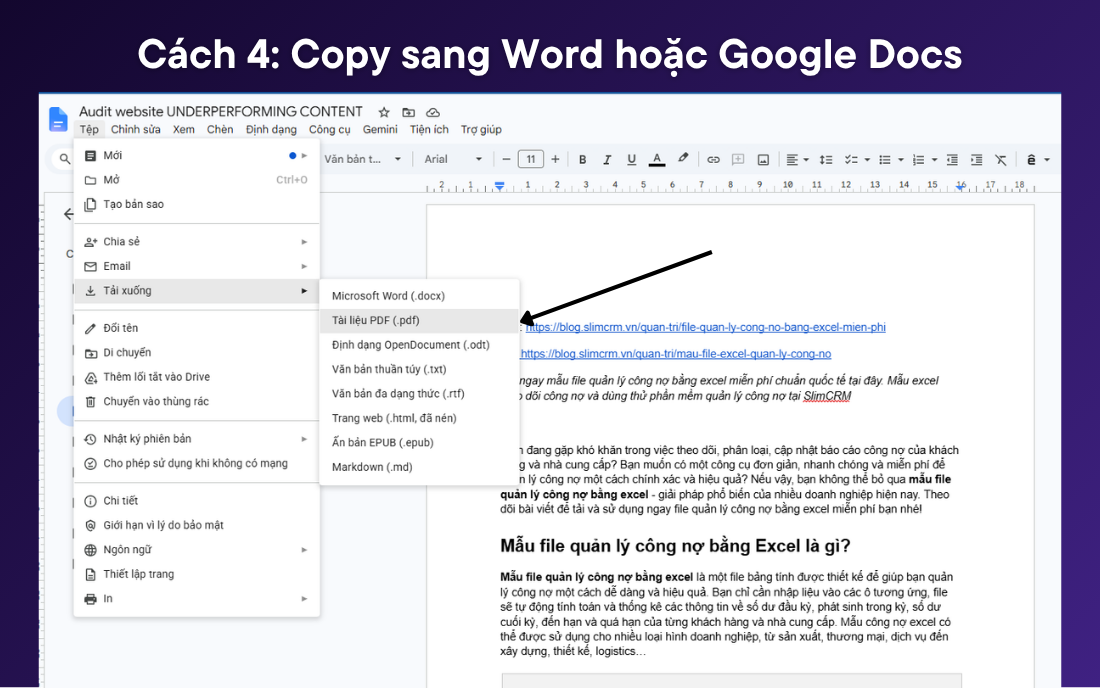Click the line and paragraph spacing icon

coord(826,160)
